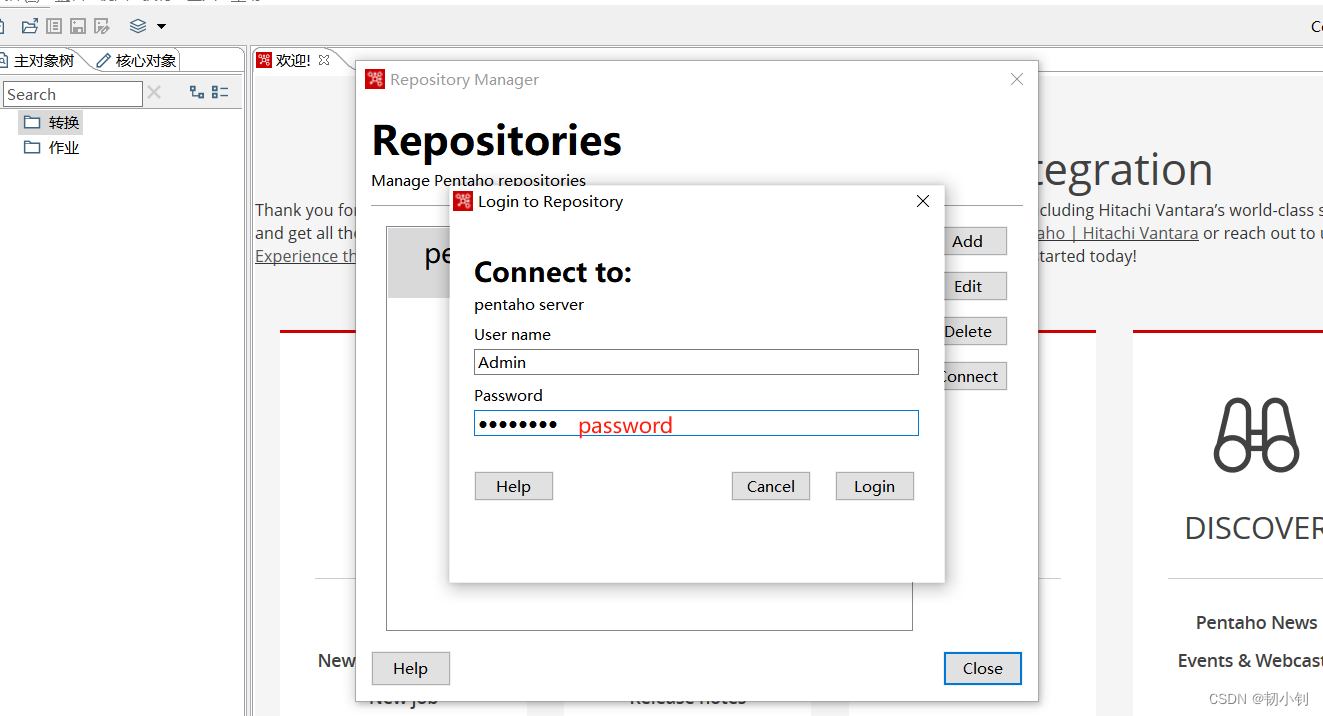
Task: Click the 'pentaho server' text in login dialog
Action: point(529,304)
